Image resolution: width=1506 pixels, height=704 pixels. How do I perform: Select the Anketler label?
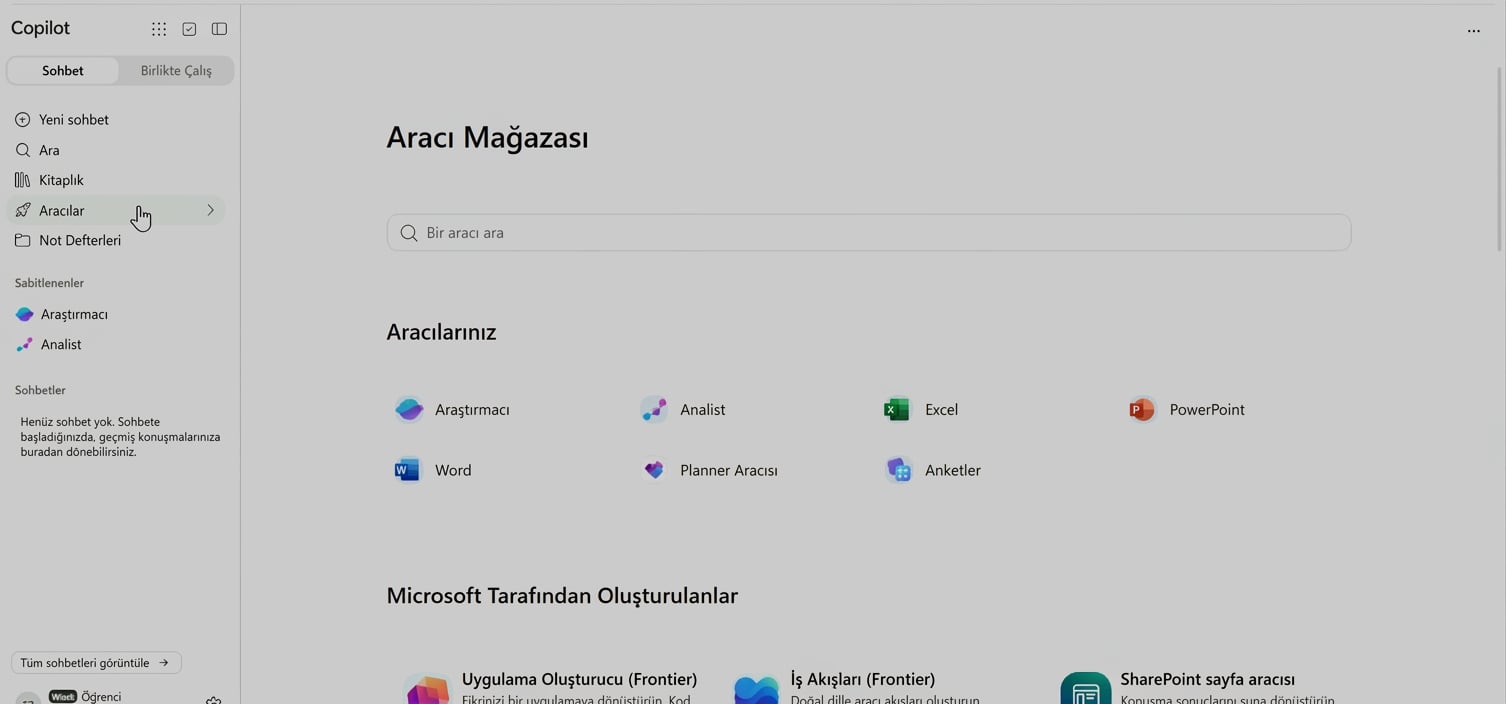click(953, 470)
